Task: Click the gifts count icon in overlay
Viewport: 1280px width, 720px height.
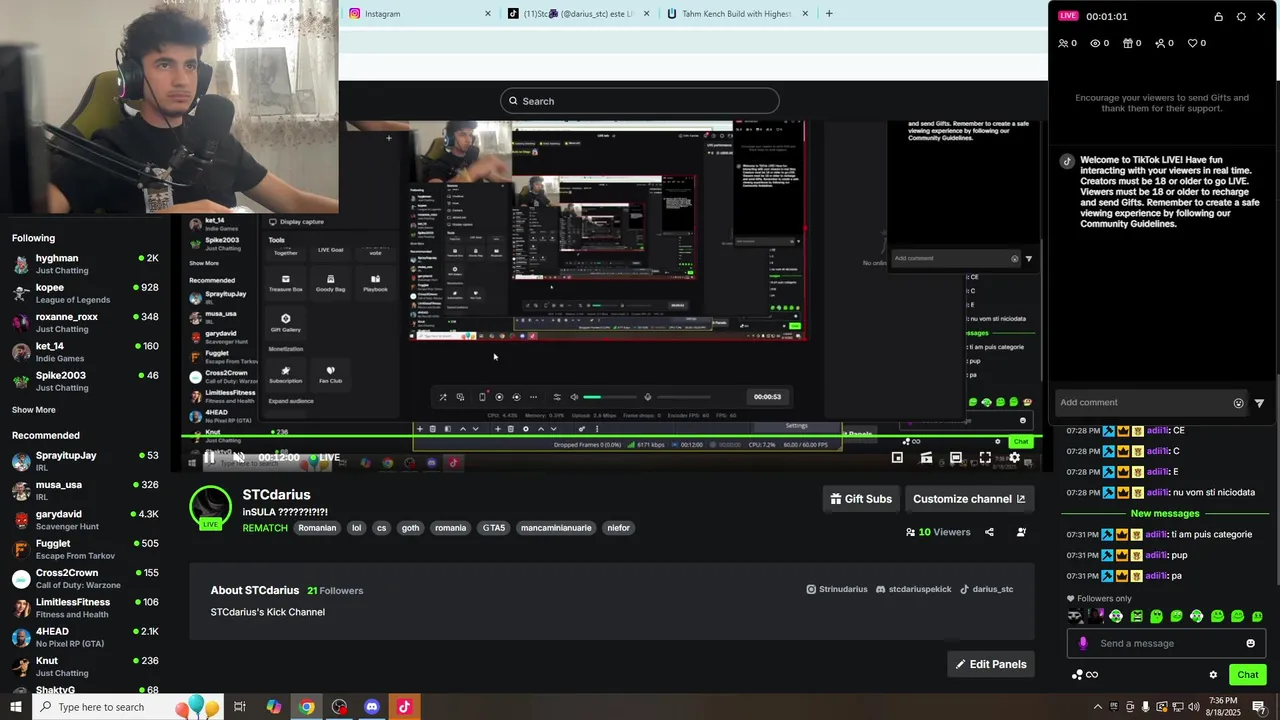Action: [x=1128, y=43]
